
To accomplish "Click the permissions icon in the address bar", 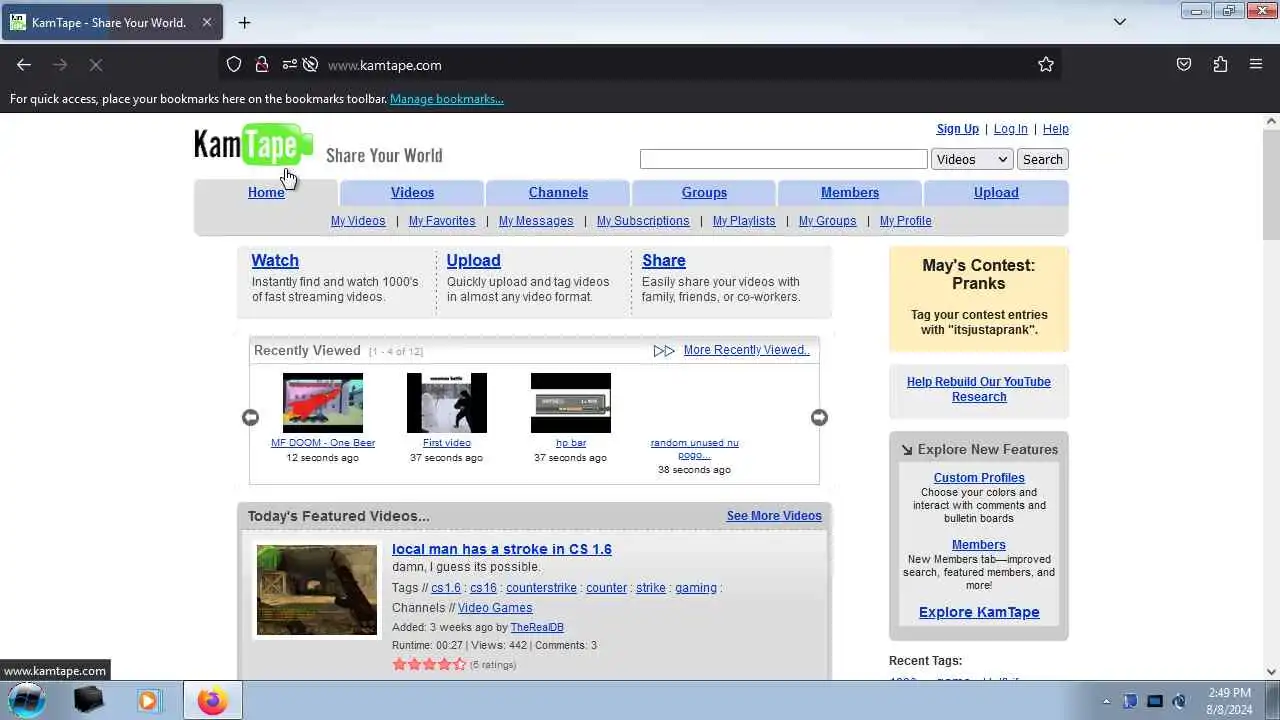I will click(x=289, y=65).
